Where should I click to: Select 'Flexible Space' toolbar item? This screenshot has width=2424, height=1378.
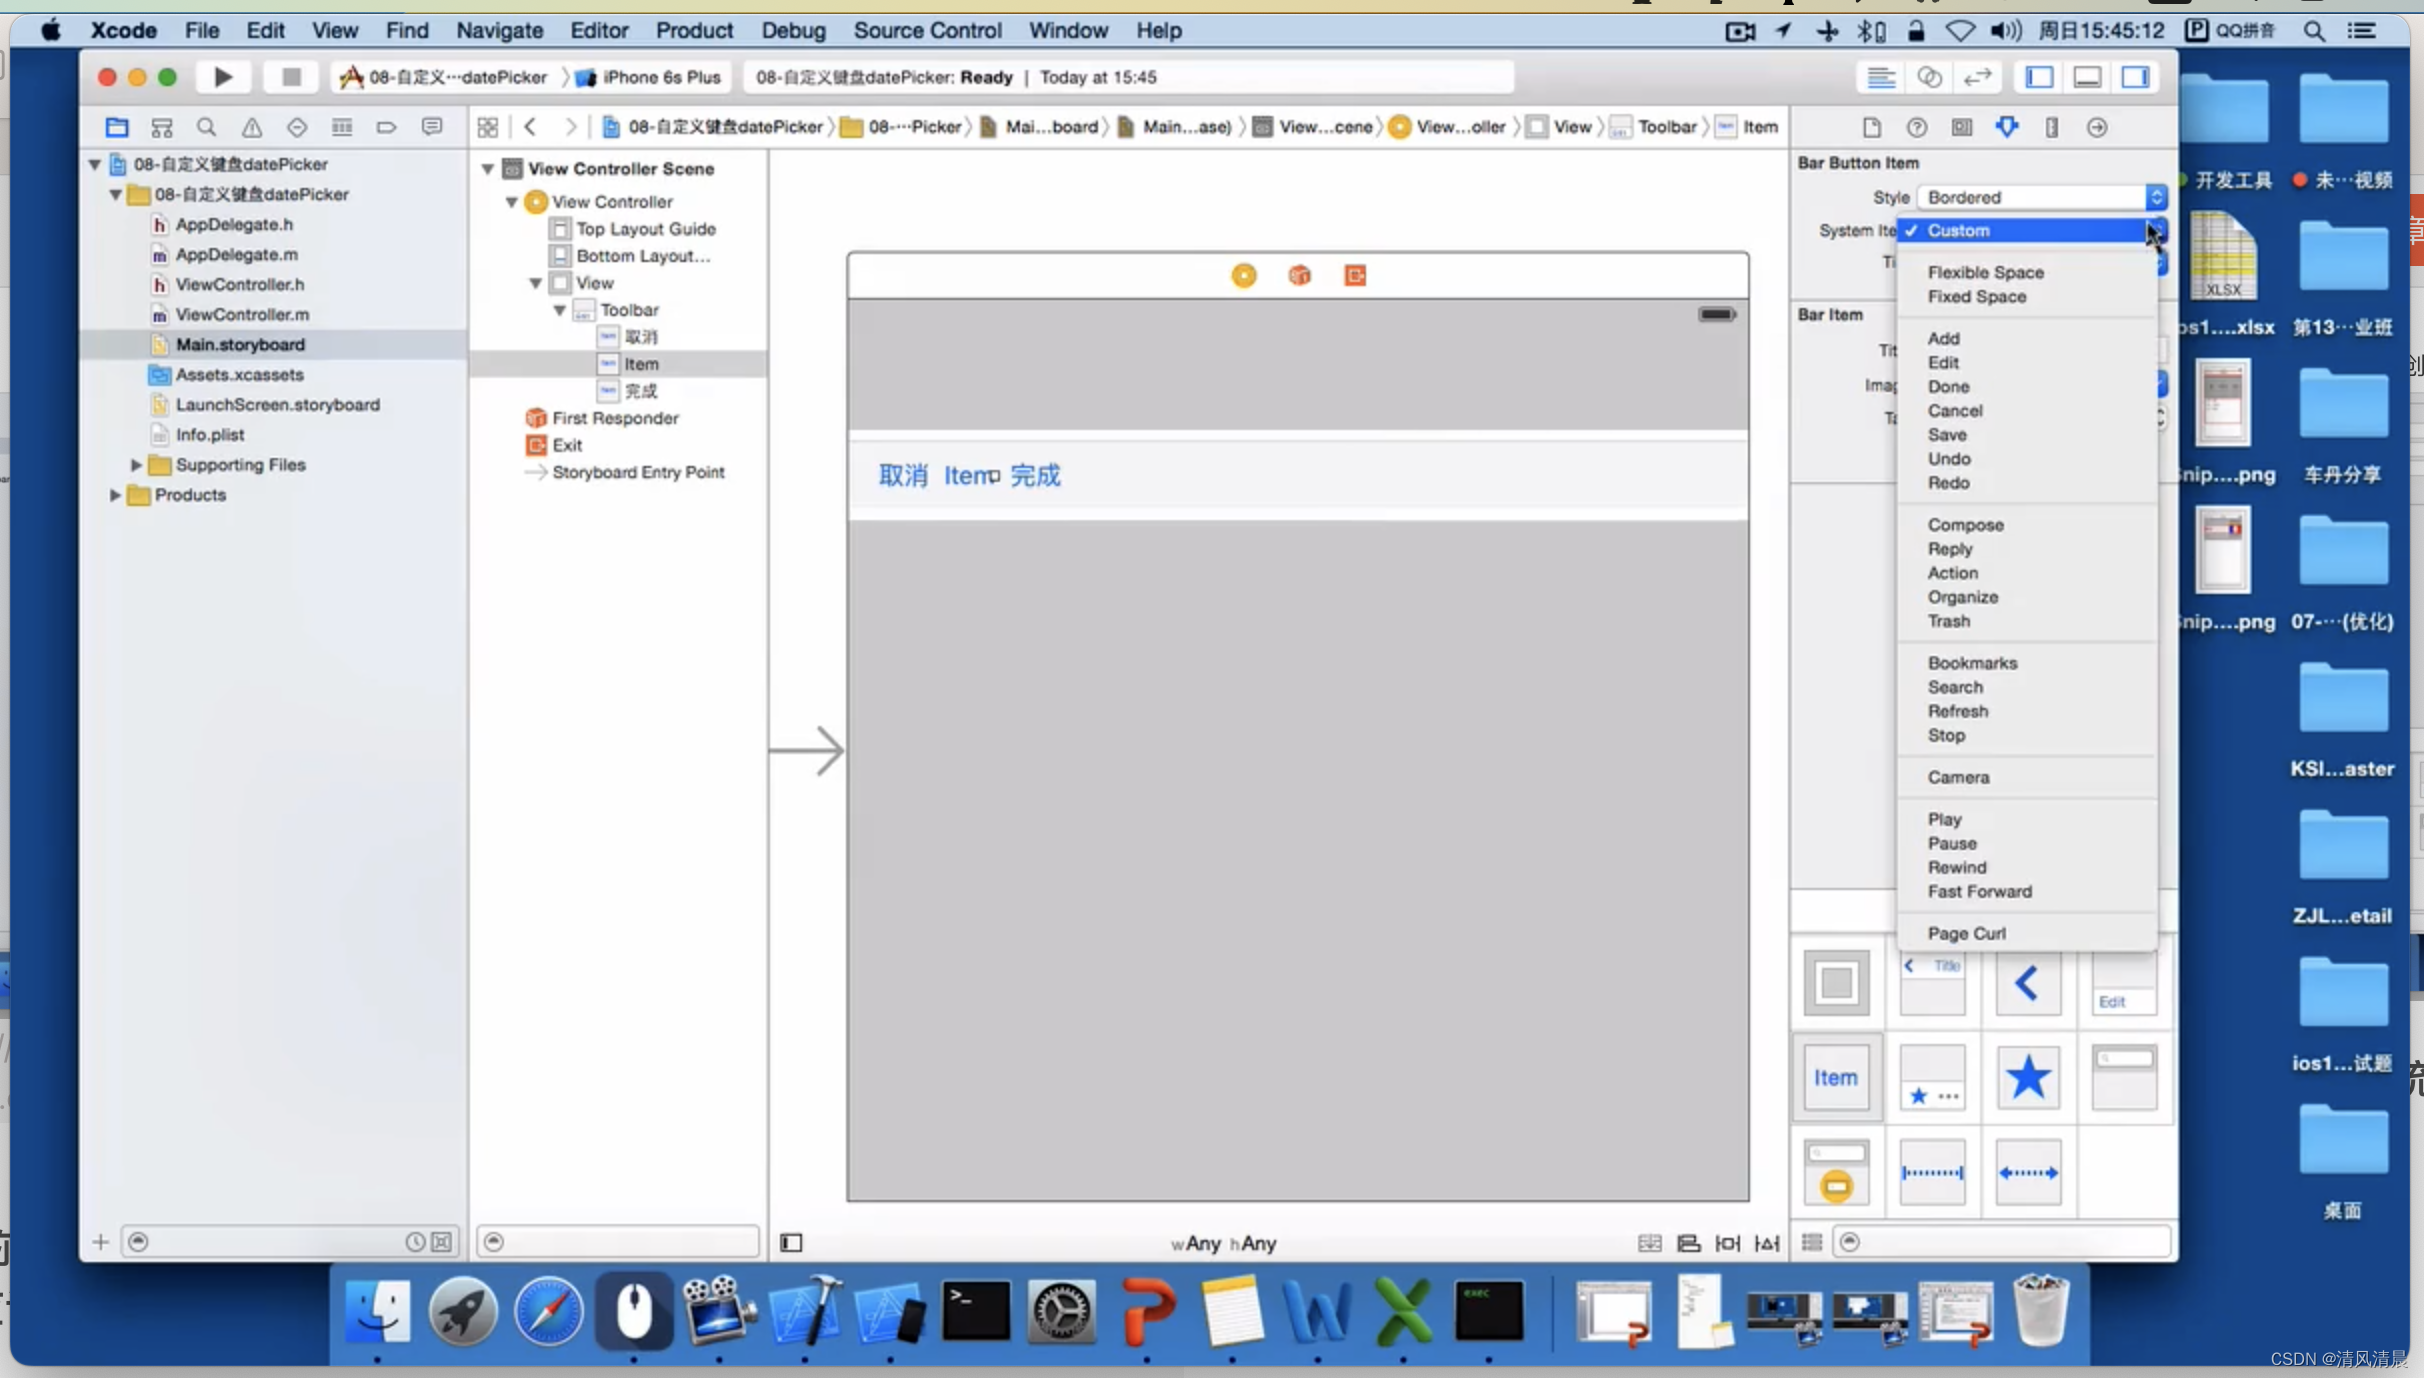[1986, 271]
